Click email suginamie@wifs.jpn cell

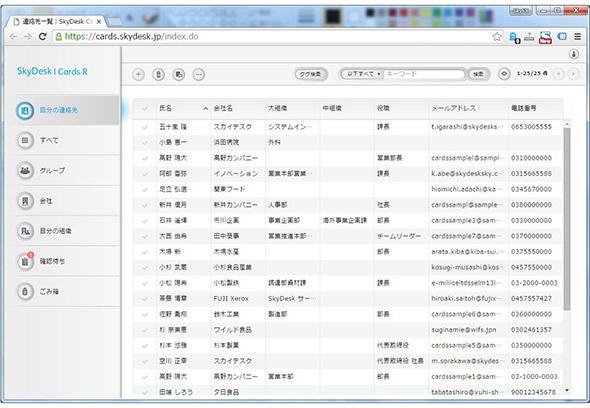coord(464,330)
